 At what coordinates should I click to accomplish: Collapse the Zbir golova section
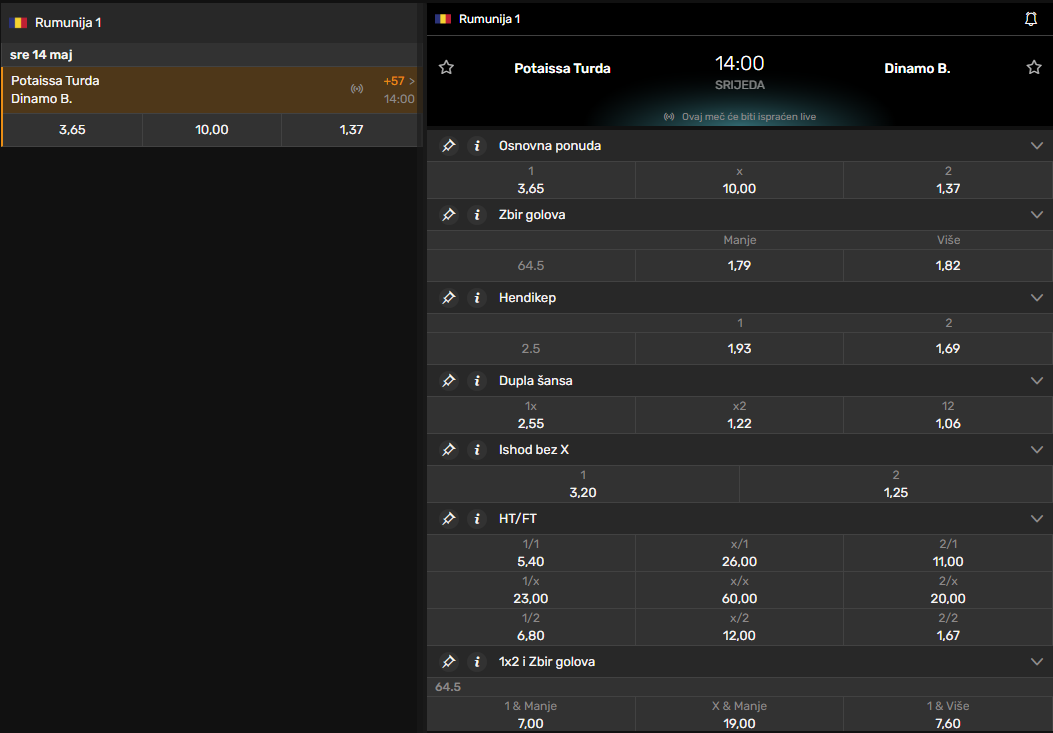coord(1037,215)
